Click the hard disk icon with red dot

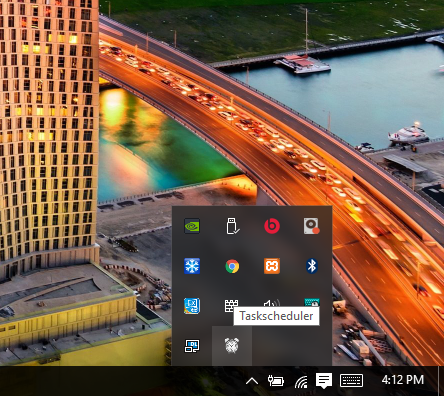312,226
